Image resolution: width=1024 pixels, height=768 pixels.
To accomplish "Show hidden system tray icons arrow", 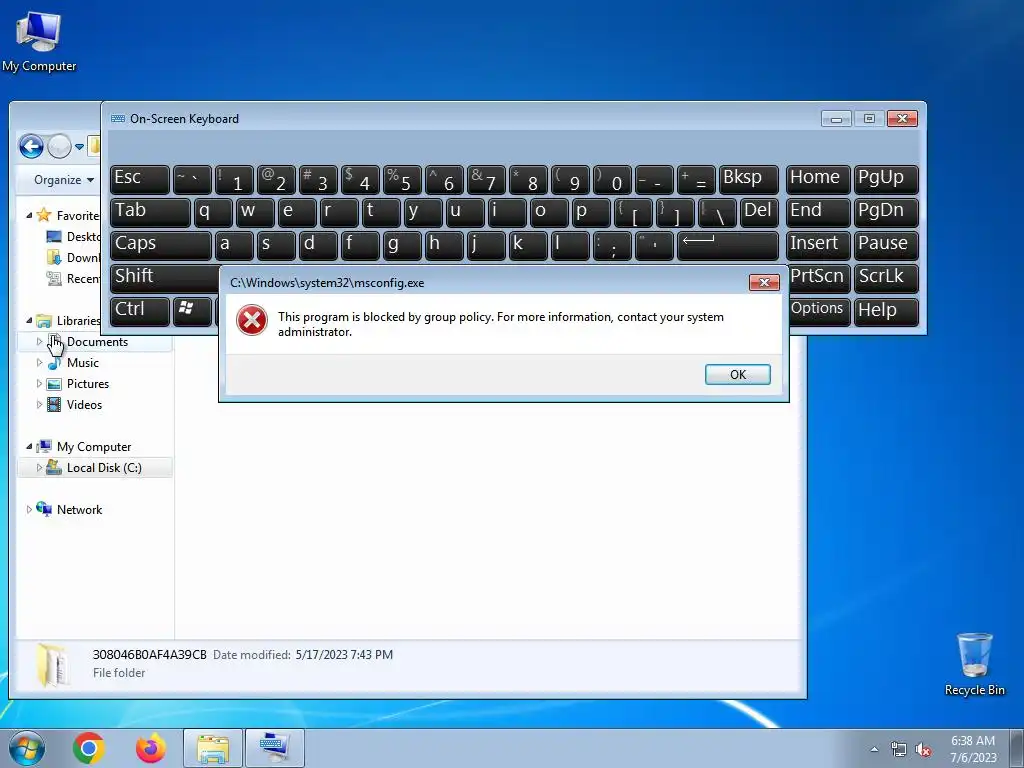I will (874, 750).
